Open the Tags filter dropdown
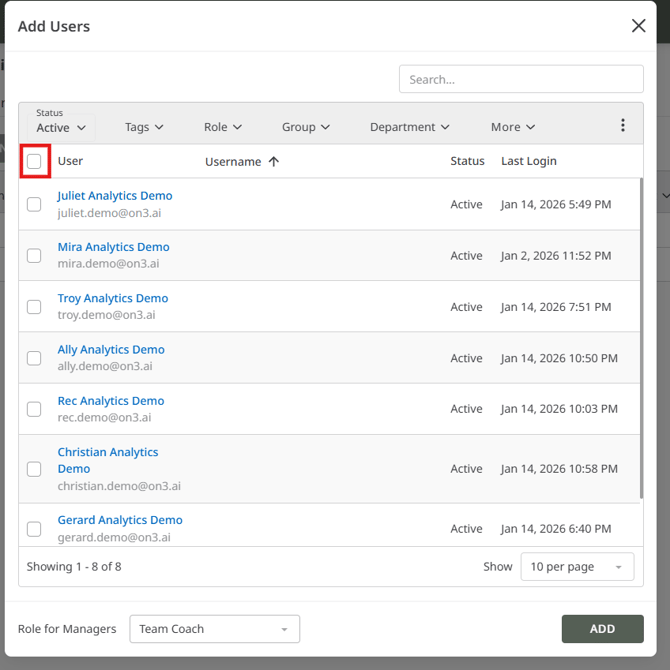This screenshot has height=670, width=670. (144, 127)
